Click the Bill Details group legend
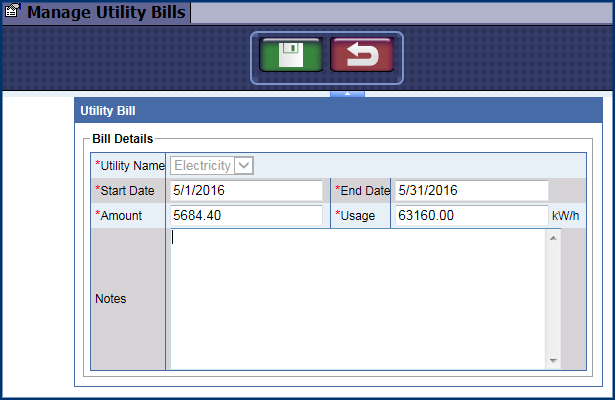 tap(121, 138)
